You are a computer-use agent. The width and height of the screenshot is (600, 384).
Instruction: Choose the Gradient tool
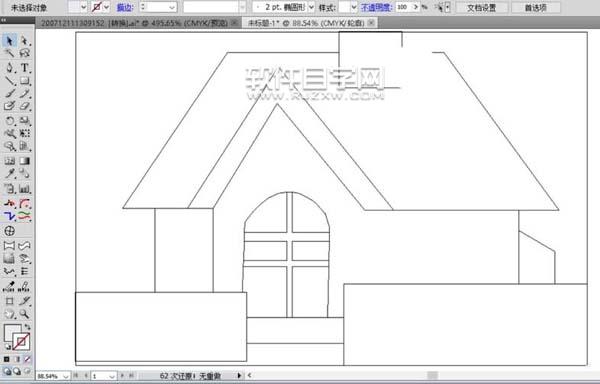[x=24, y=161]
